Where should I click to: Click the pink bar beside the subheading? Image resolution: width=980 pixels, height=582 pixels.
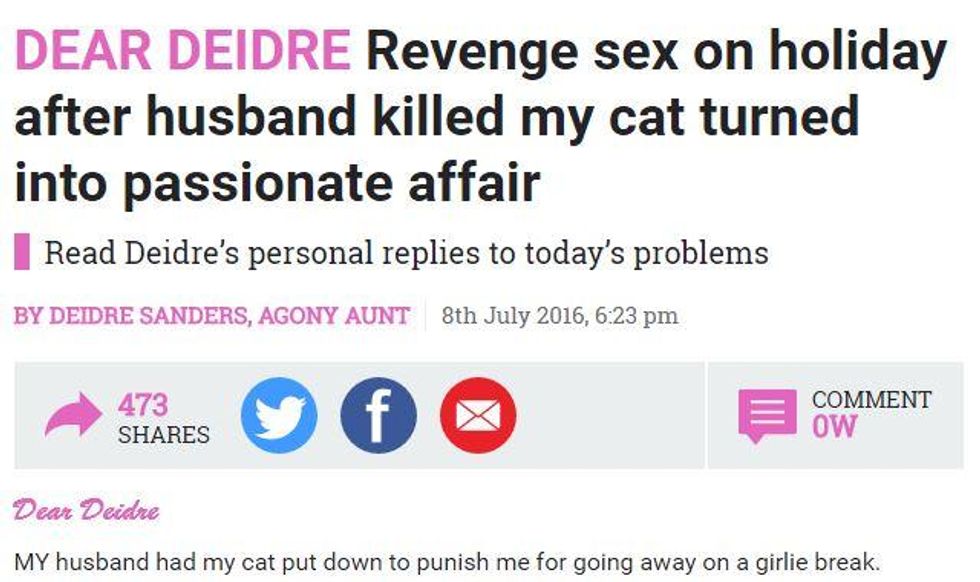[x=22, y=251]
